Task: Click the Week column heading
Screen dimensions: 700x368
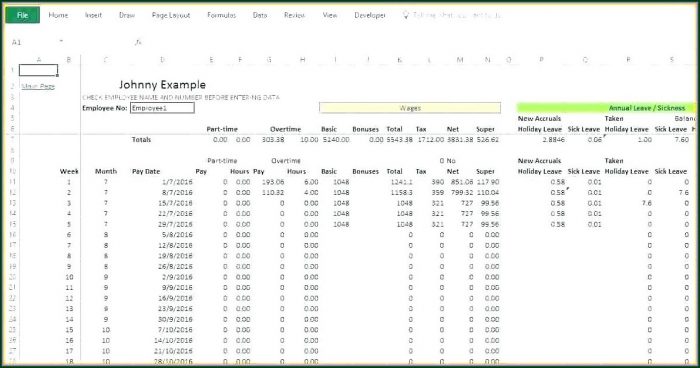Action: coord(69,171)
